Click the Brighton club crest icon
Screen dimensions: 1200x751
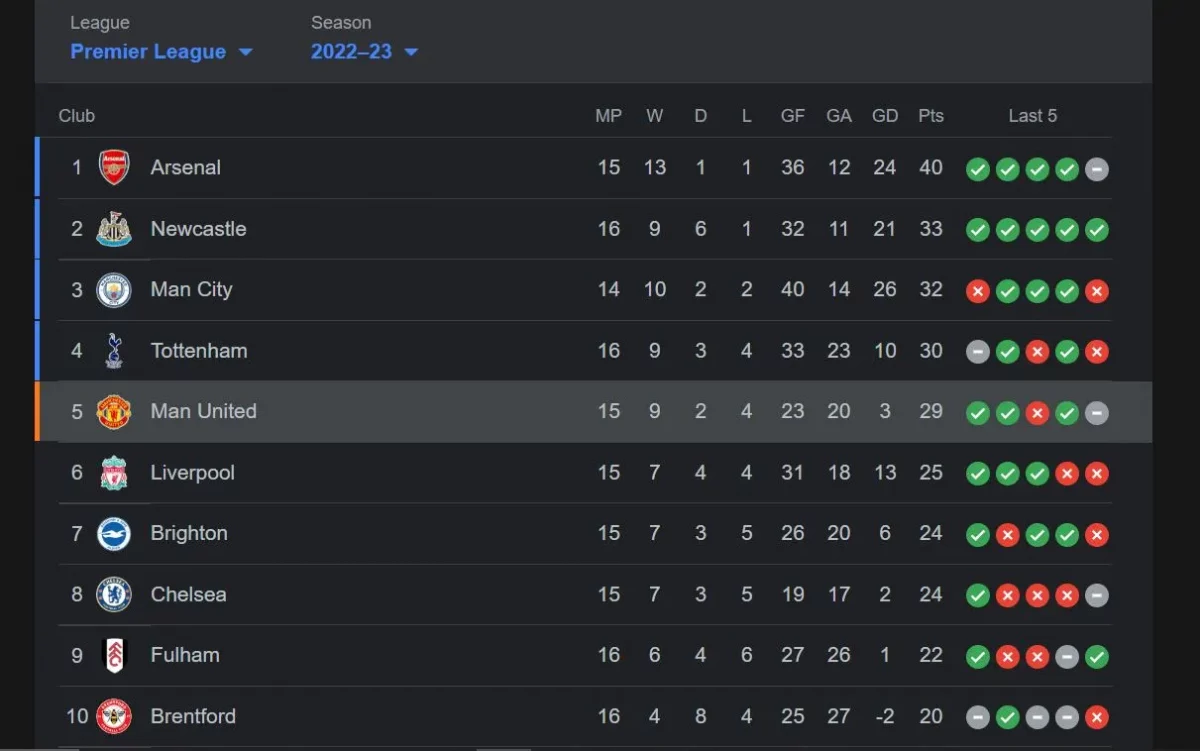114,534
